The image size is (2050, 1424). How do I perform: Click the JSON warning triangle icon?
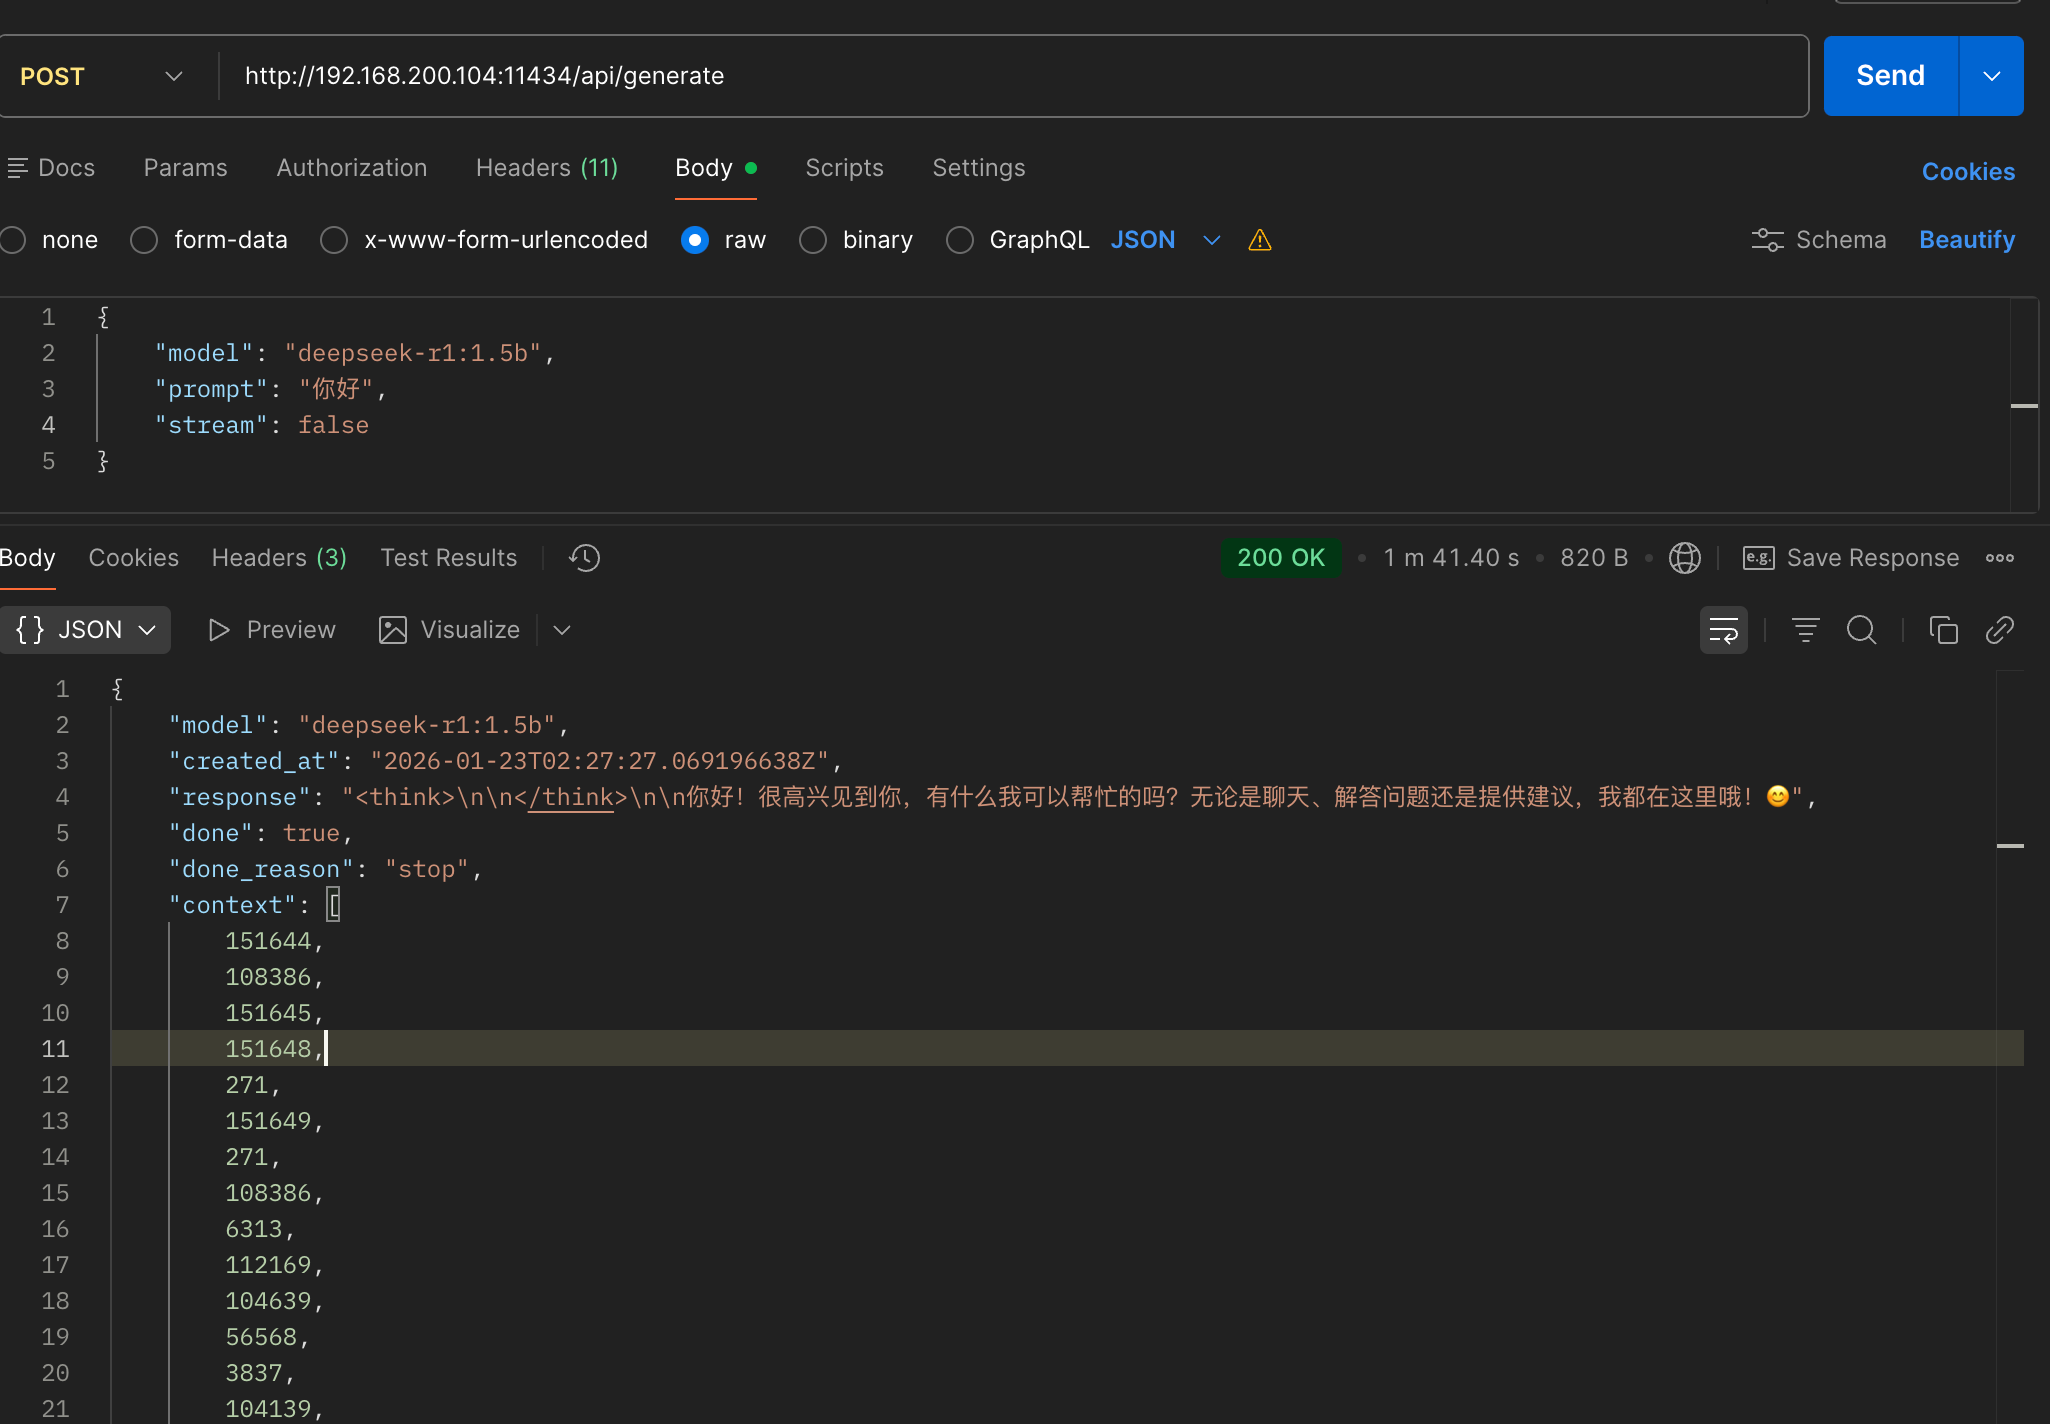[1260, 240]
